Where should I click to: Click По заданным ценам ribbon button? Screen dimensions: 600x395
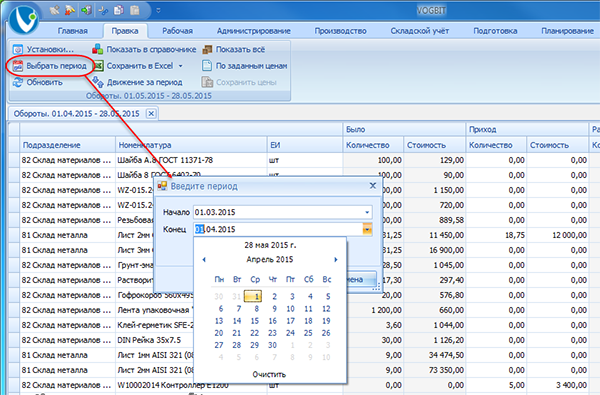(x=245, y=66)
